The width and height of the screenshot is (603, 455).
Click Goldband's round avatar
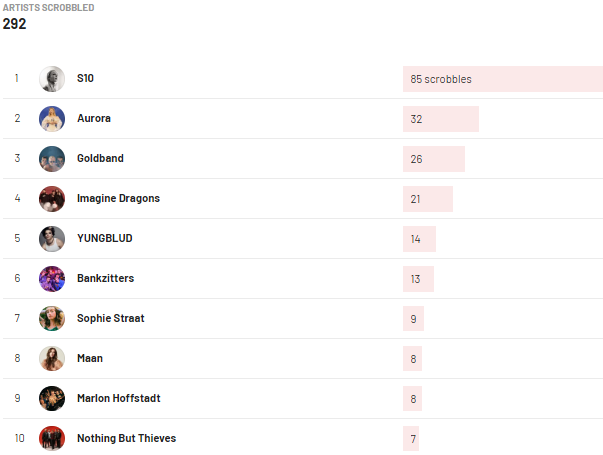[52, 159]
